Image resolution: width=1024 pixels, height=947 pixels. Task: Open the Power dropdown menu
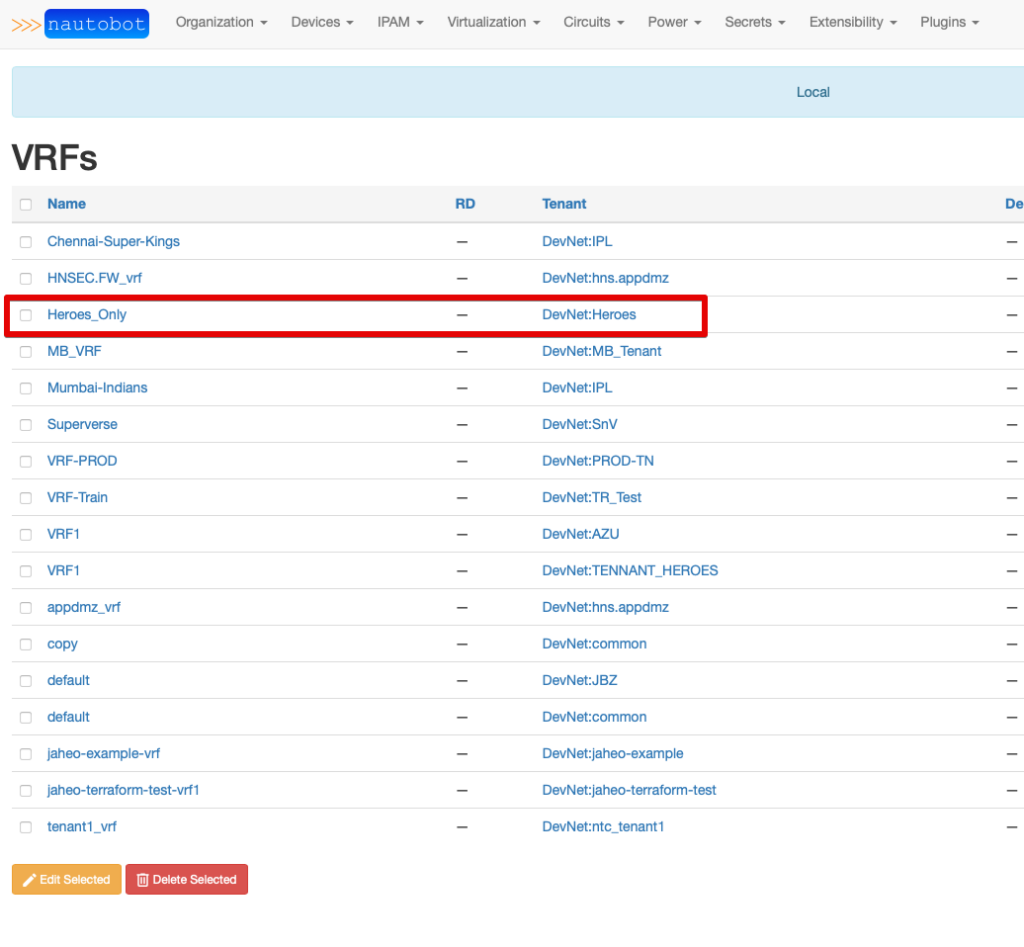click(675, 22)
